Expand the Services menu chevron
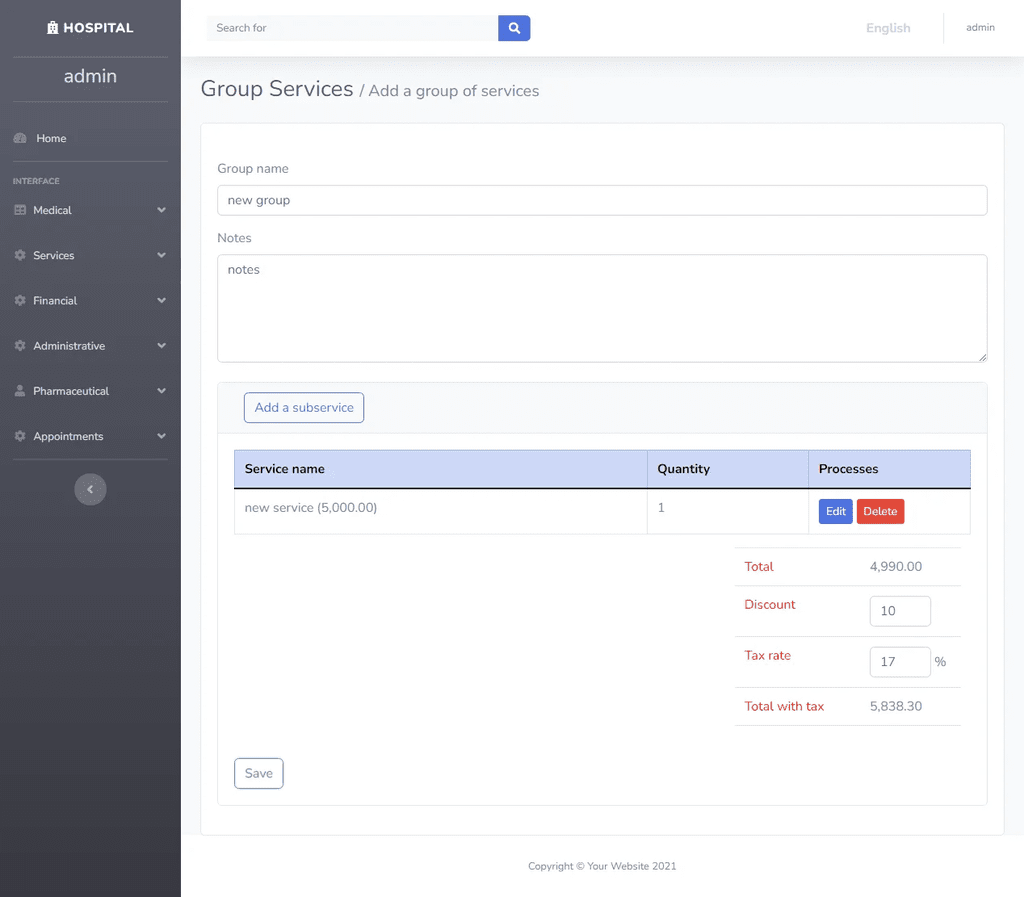The image size is (1024, 897). (x=161, y=255)
